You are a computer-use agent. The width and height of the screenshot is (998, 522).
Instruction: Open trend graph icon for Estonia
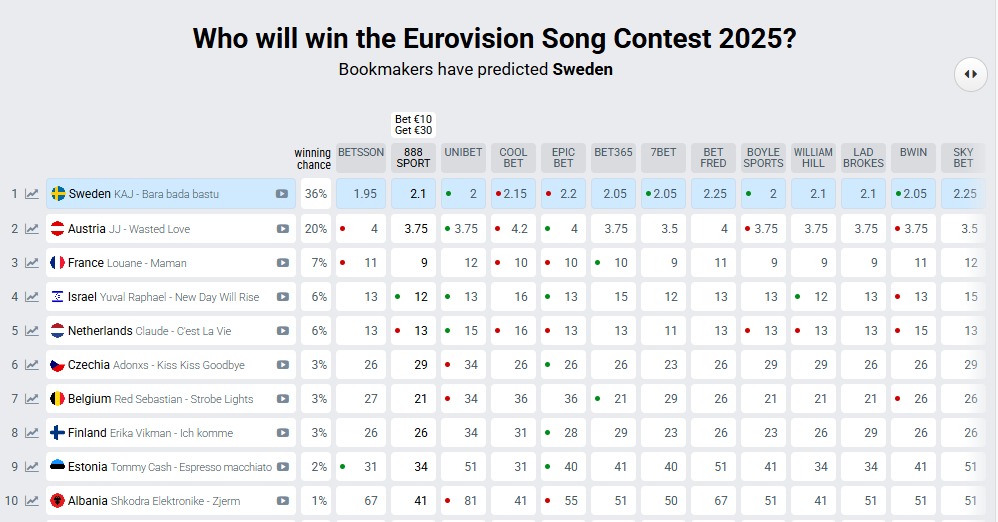(x=32, y=467)
